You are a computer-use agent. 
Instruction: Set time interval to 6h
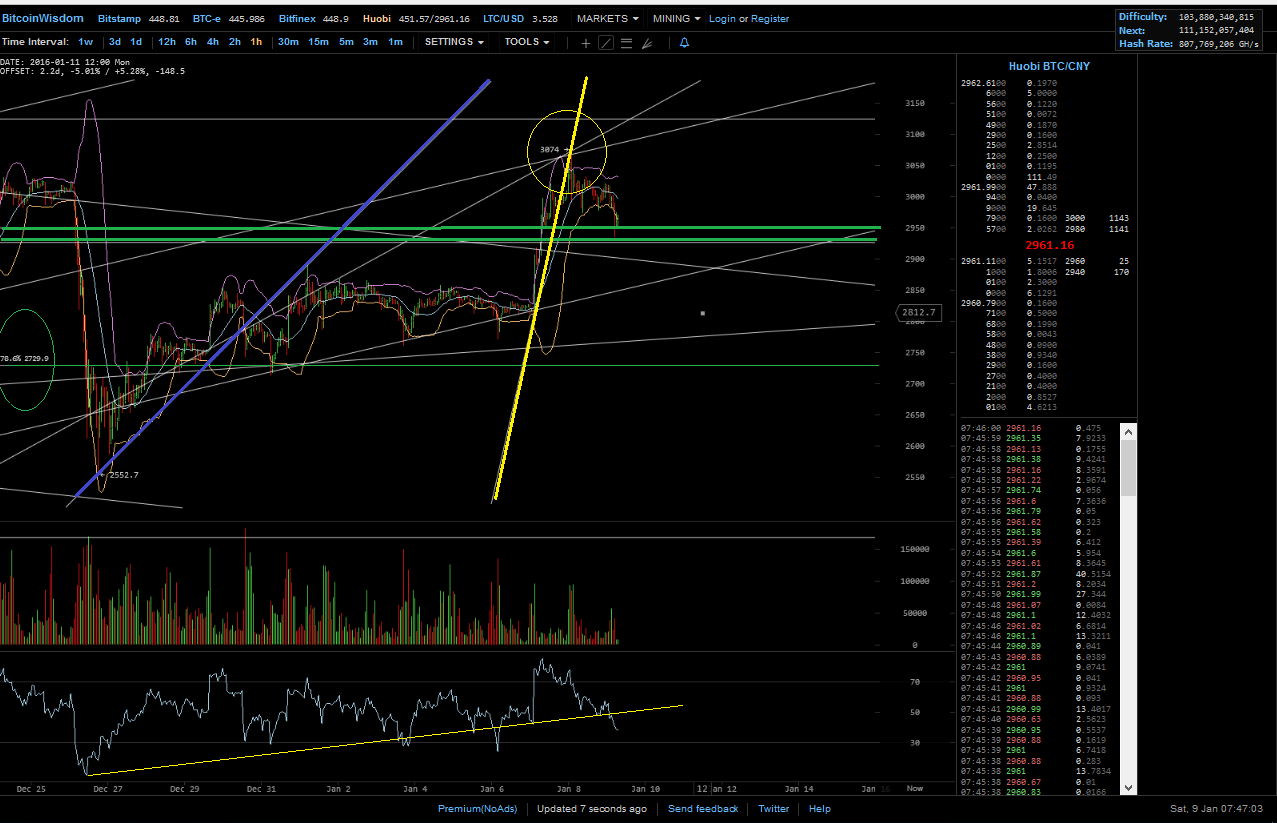[x=191, y=42]
